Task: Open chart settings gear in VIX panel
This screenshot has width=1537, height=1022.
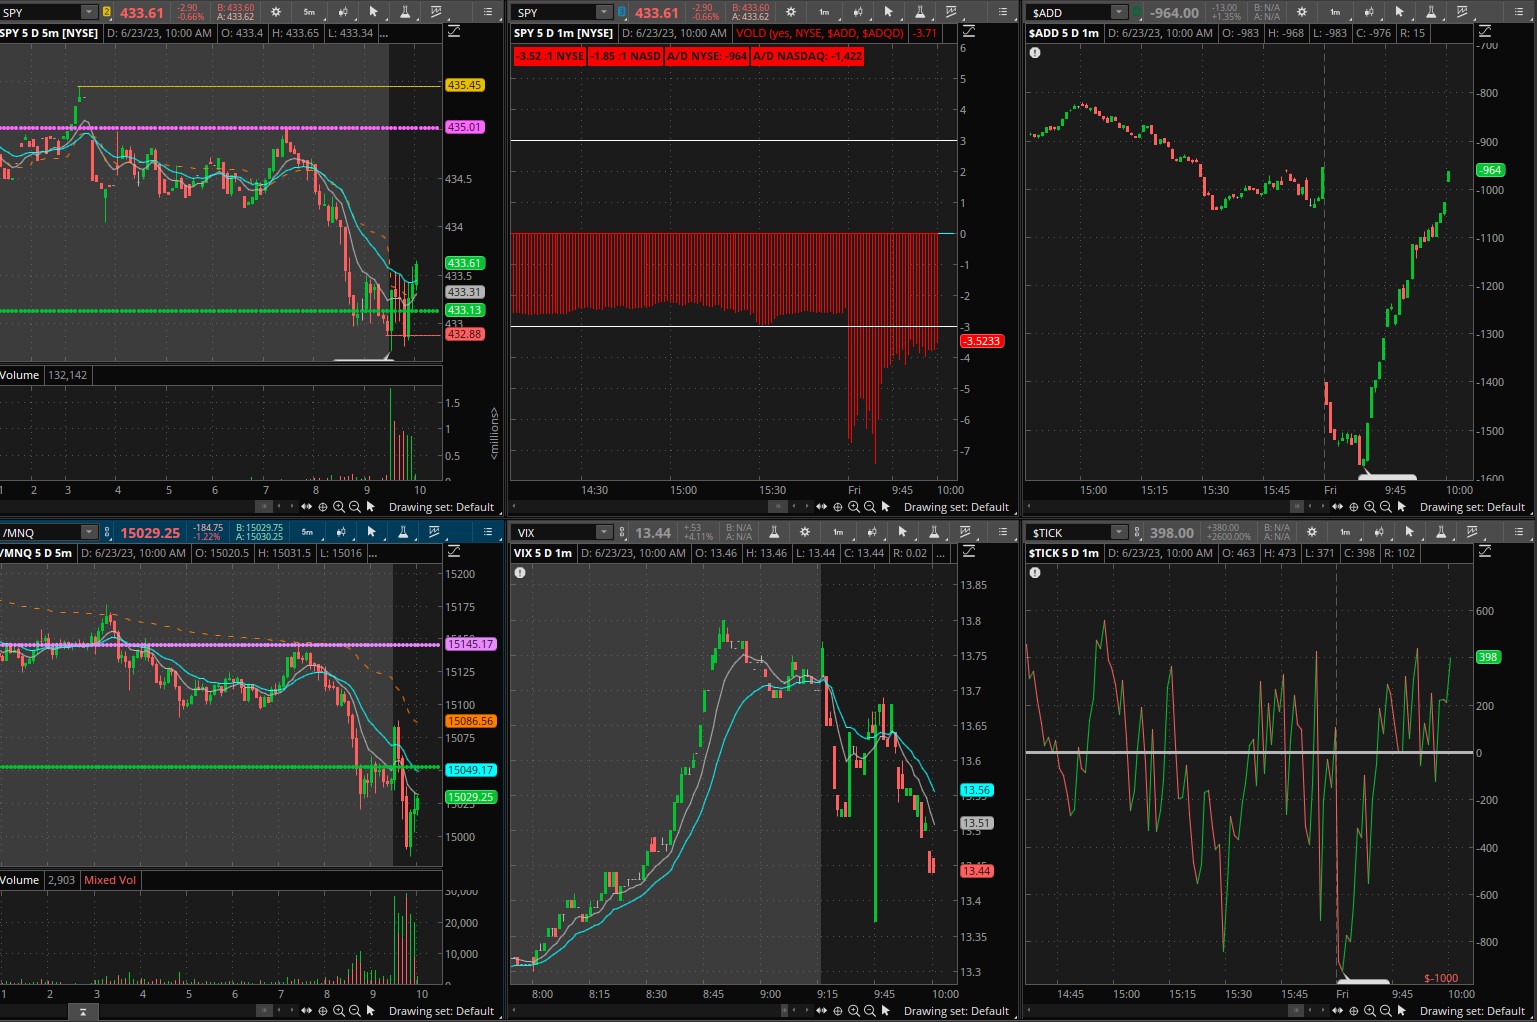Action: tap(804, 532)
